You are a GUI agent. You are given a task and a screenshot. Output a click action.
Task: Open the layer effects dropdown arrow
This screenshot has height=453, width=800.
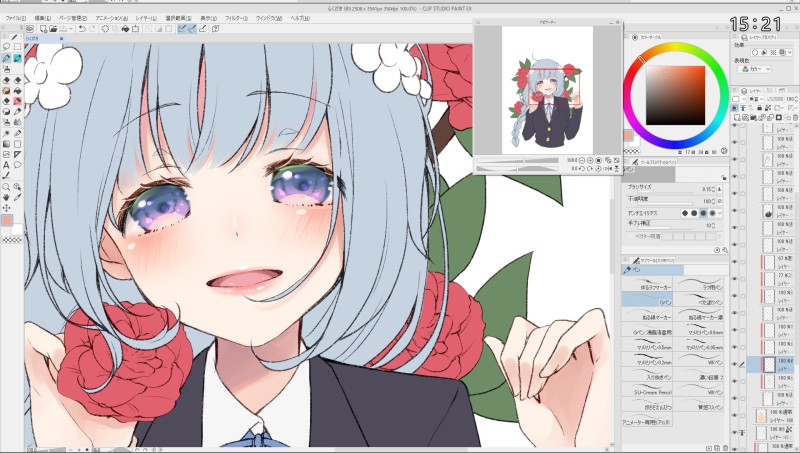click(x=790, y=53)
